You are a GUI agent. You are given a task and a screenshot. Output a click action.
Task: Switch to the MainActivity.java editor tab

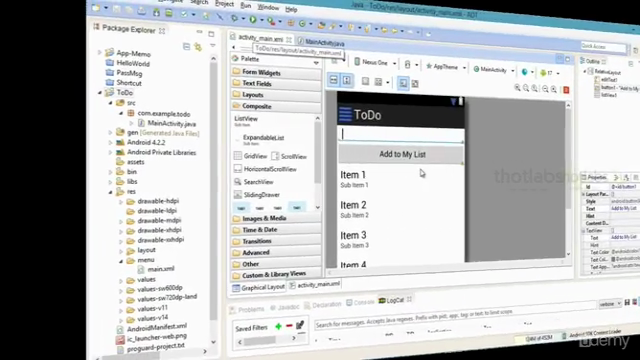[x=321, y=42]
